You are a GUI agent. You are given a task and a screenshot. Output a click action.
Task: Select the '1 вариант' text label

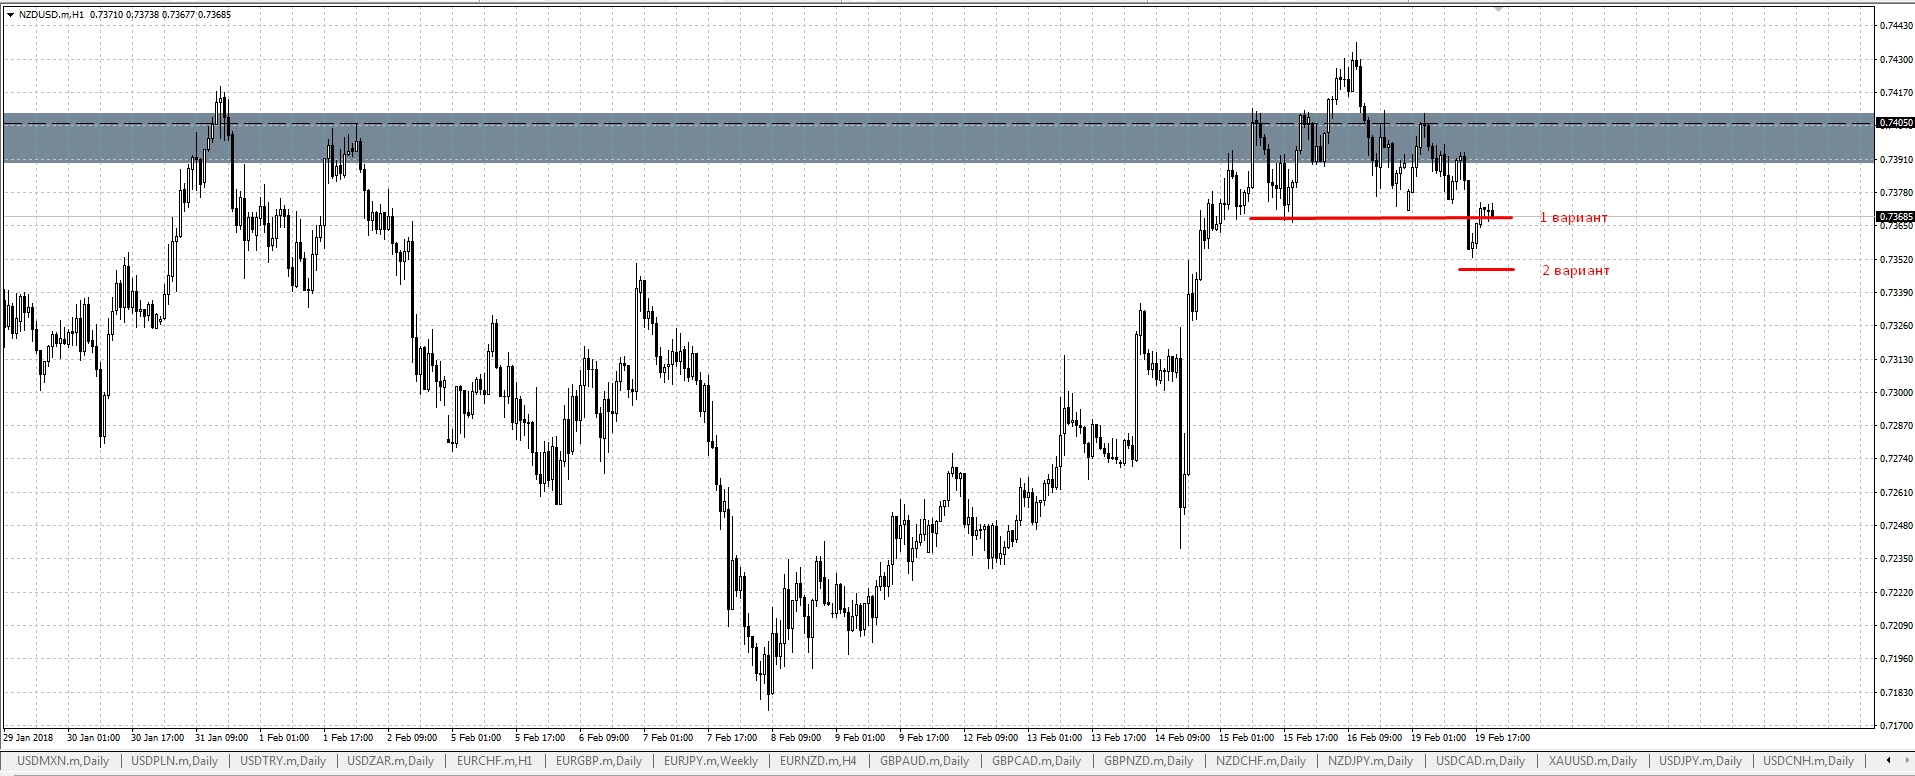coord(1573,217)
